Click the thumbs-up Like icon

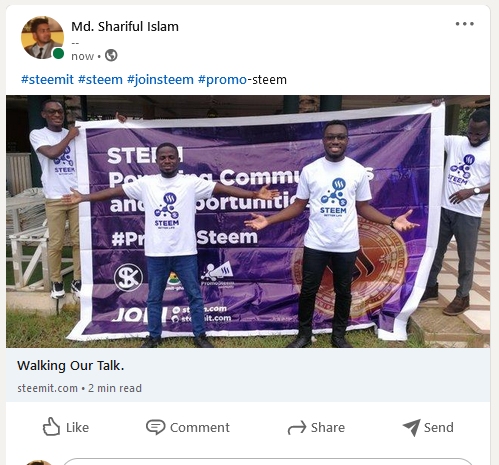(x=51, y=426)
